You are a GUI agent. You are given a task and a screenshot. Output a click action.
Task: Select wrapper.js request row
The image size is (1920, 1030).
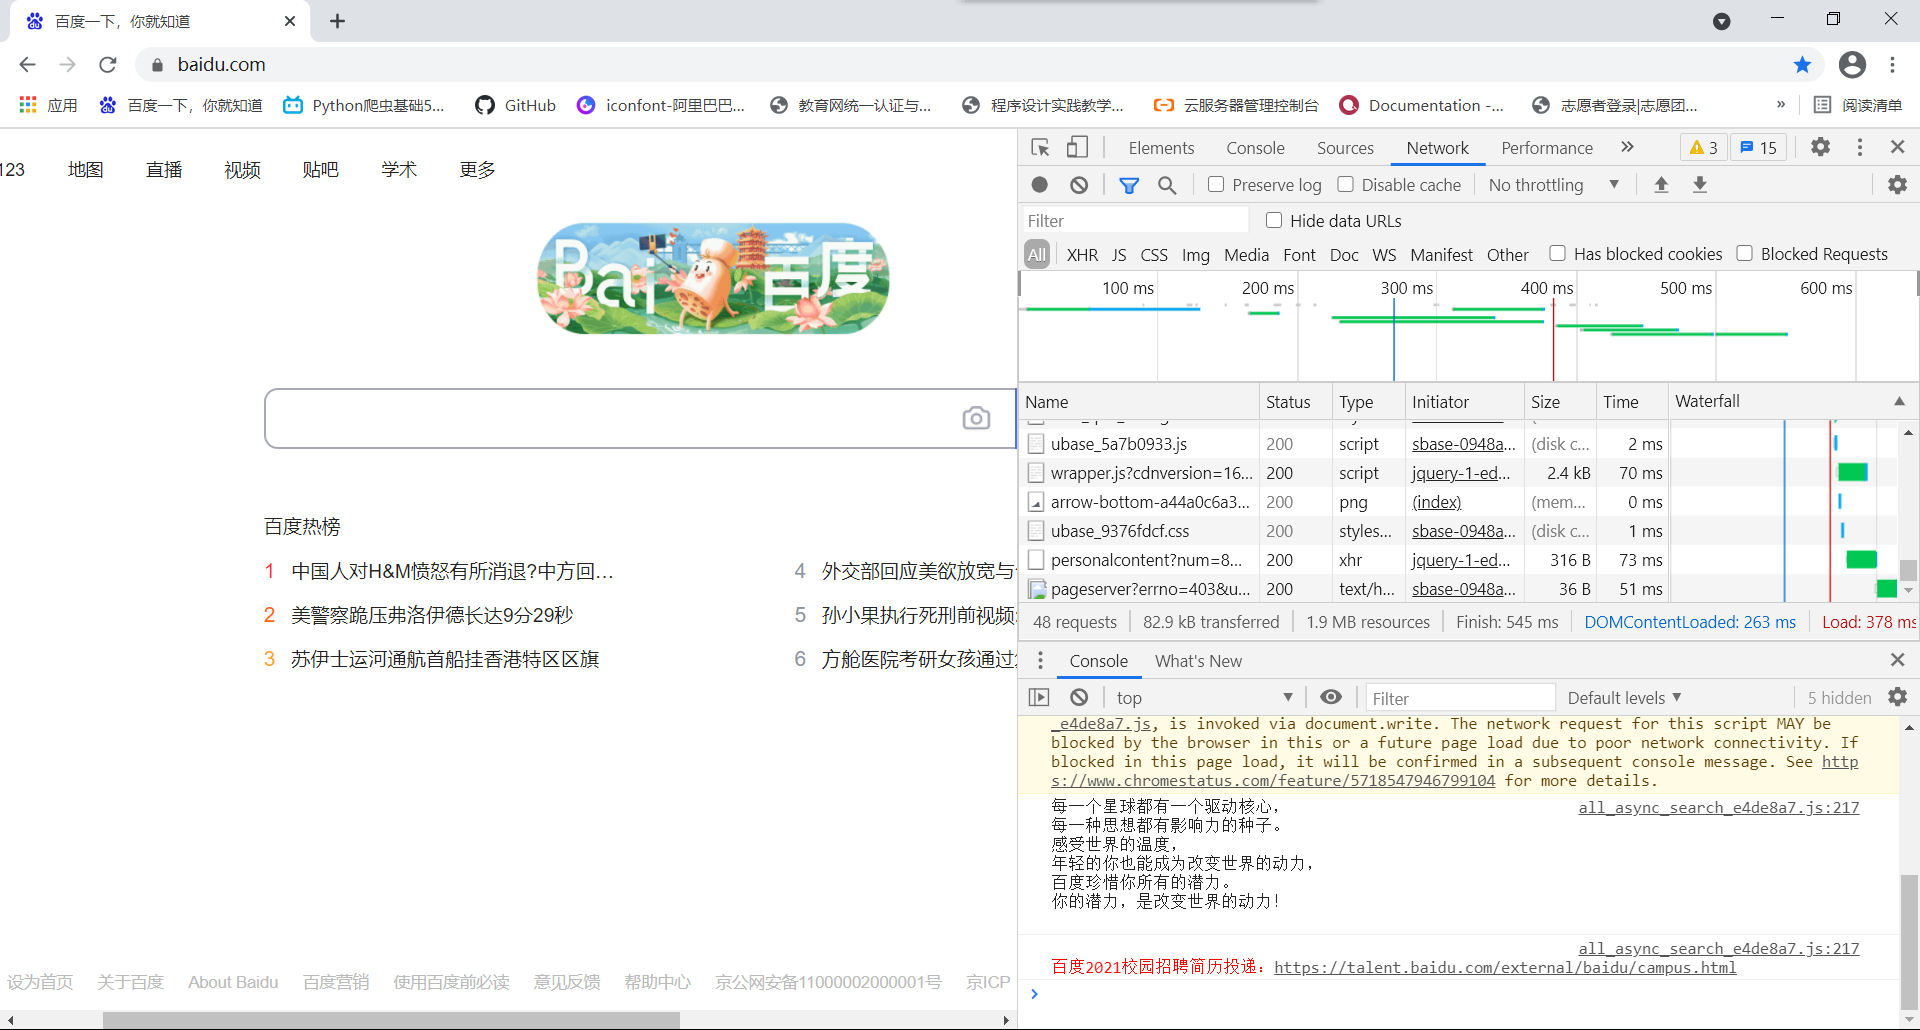point(1460,473)
